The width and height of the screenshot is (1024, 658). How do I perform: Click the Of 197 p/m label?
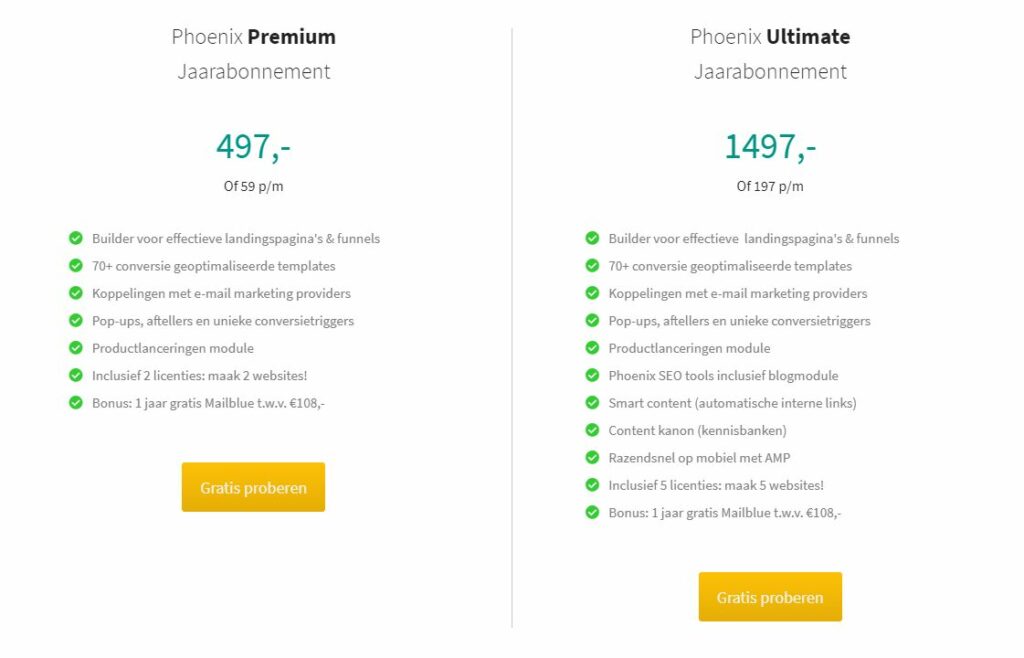[x=770, y=186]
